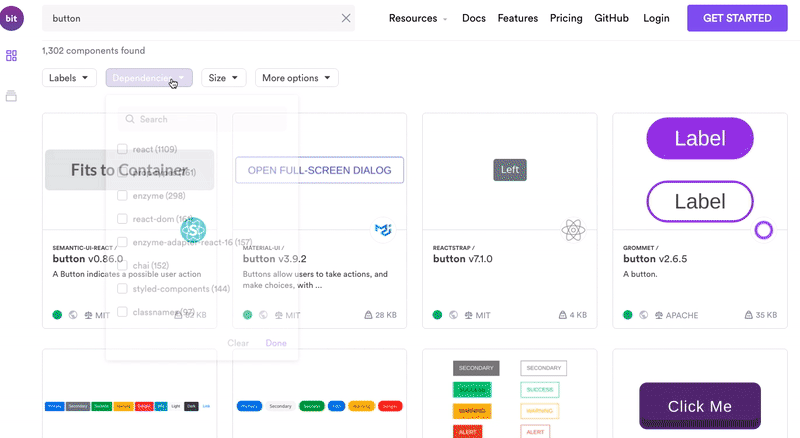Click green status dot on semantic-ui-react card
This screenshot has height=438, width=800.
(x=57, y=315)
